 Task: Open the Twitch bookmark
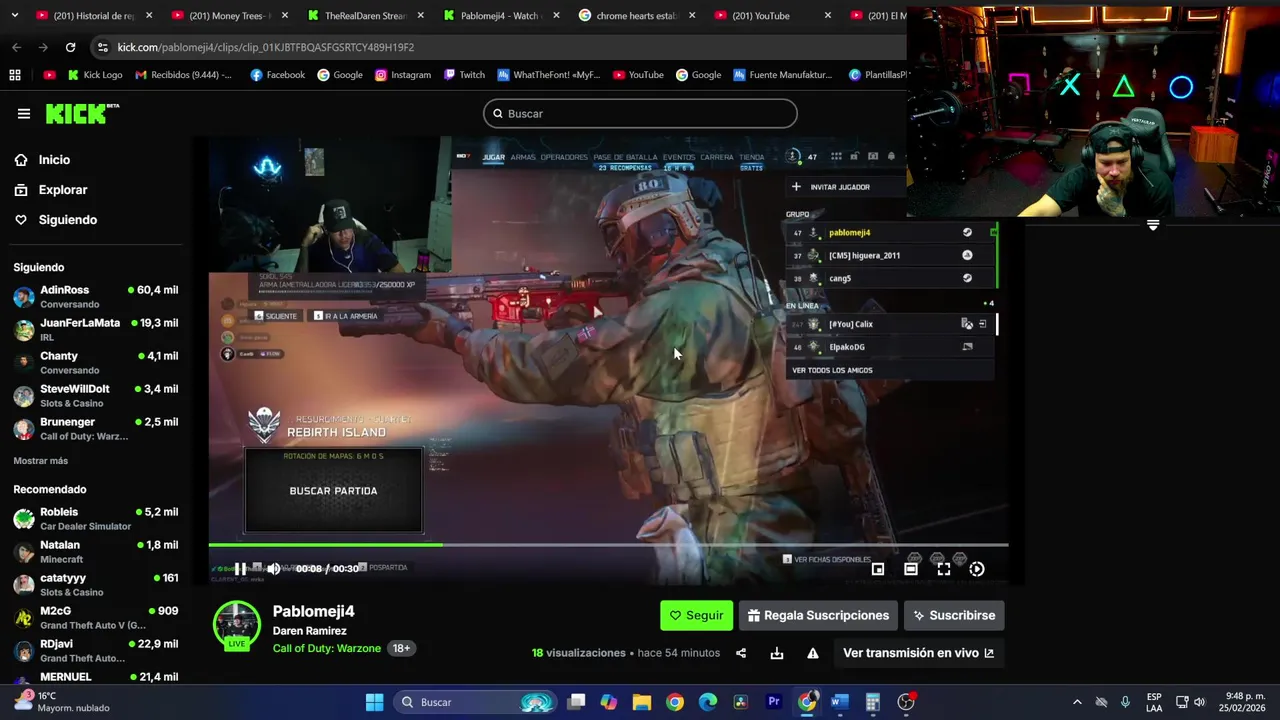point(464,75)
